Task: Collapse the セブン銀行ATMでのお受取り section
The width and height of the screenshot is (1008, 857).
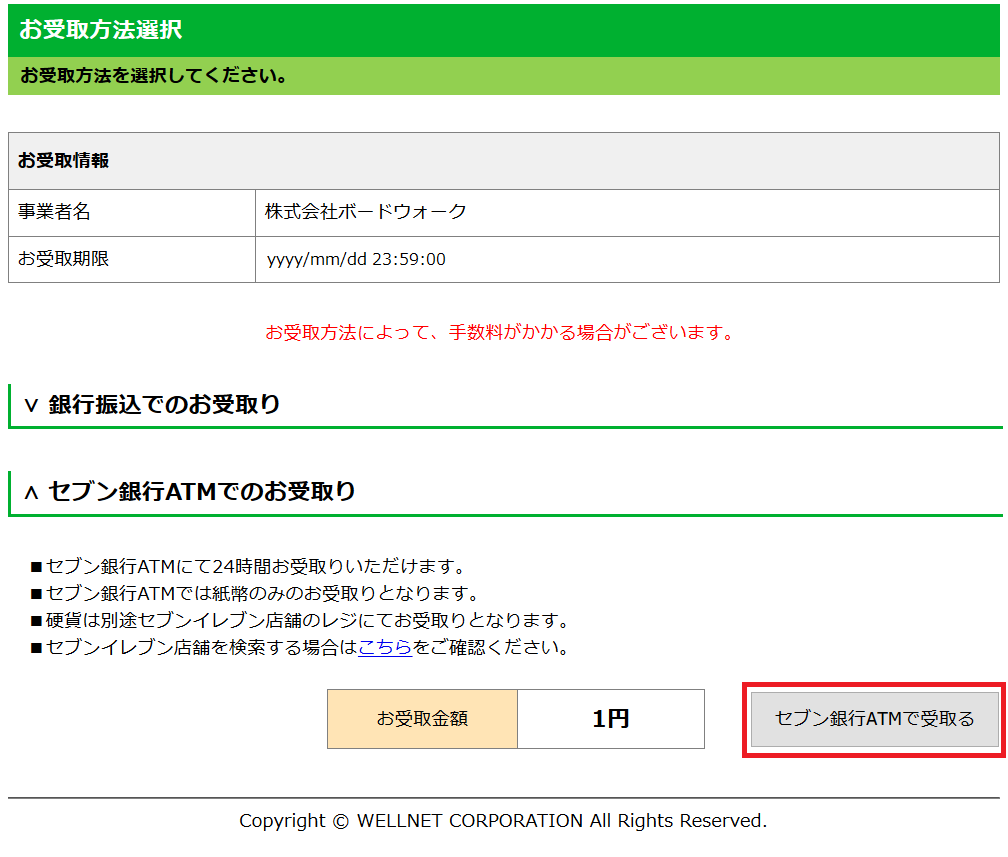Action: [x=202, y=492]
